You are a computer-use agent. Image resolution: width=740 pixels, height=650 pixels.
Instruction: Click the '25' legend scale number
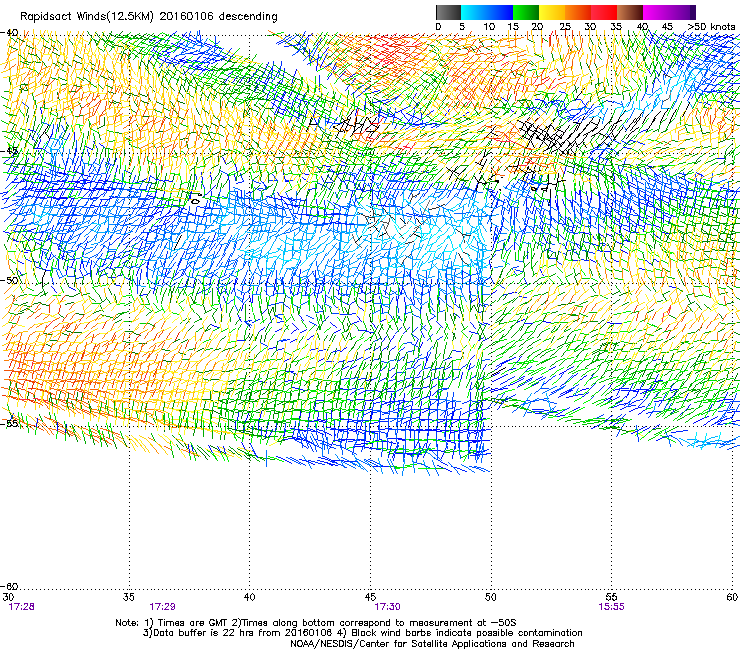click(x=565, y=27)
